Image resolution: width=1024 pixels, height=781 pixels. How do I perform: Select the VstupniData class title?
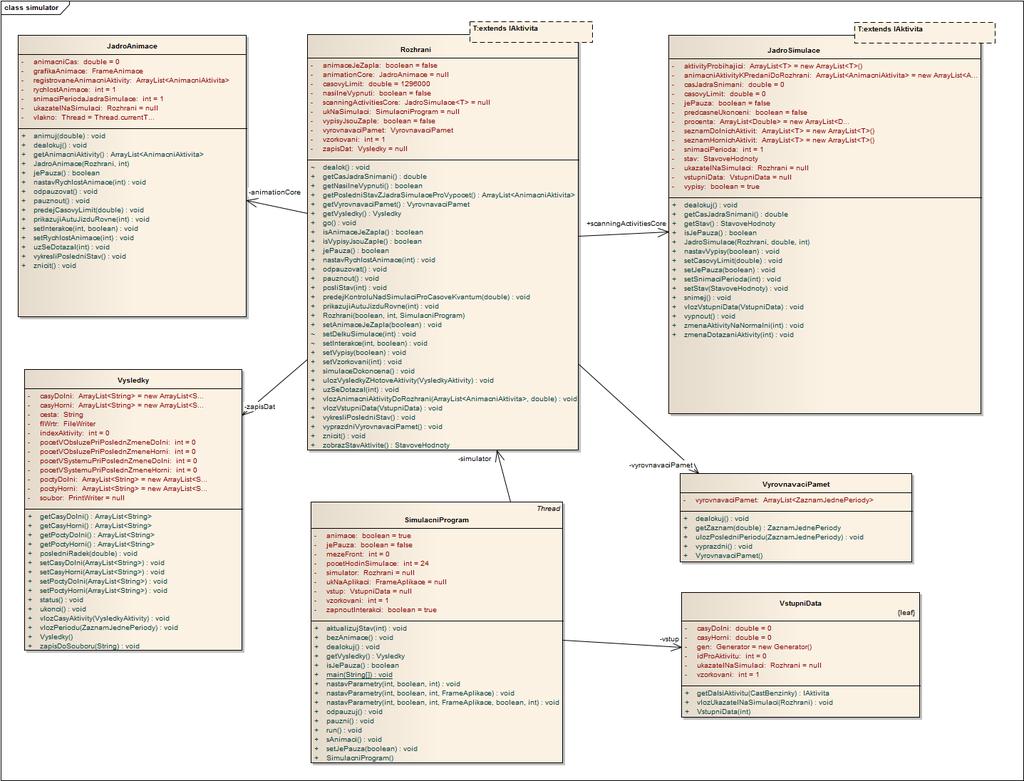[801, 603]
